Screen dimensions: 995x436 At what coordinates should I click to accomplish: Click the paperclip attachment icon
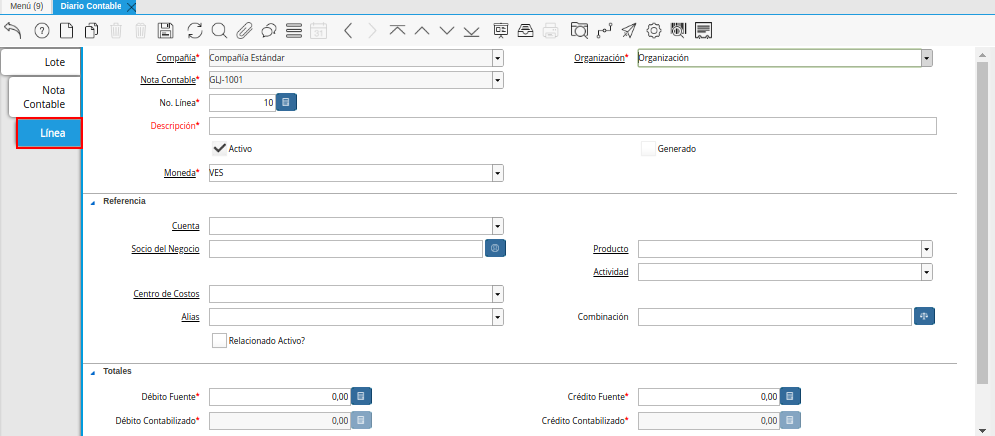tap(244, 30)
